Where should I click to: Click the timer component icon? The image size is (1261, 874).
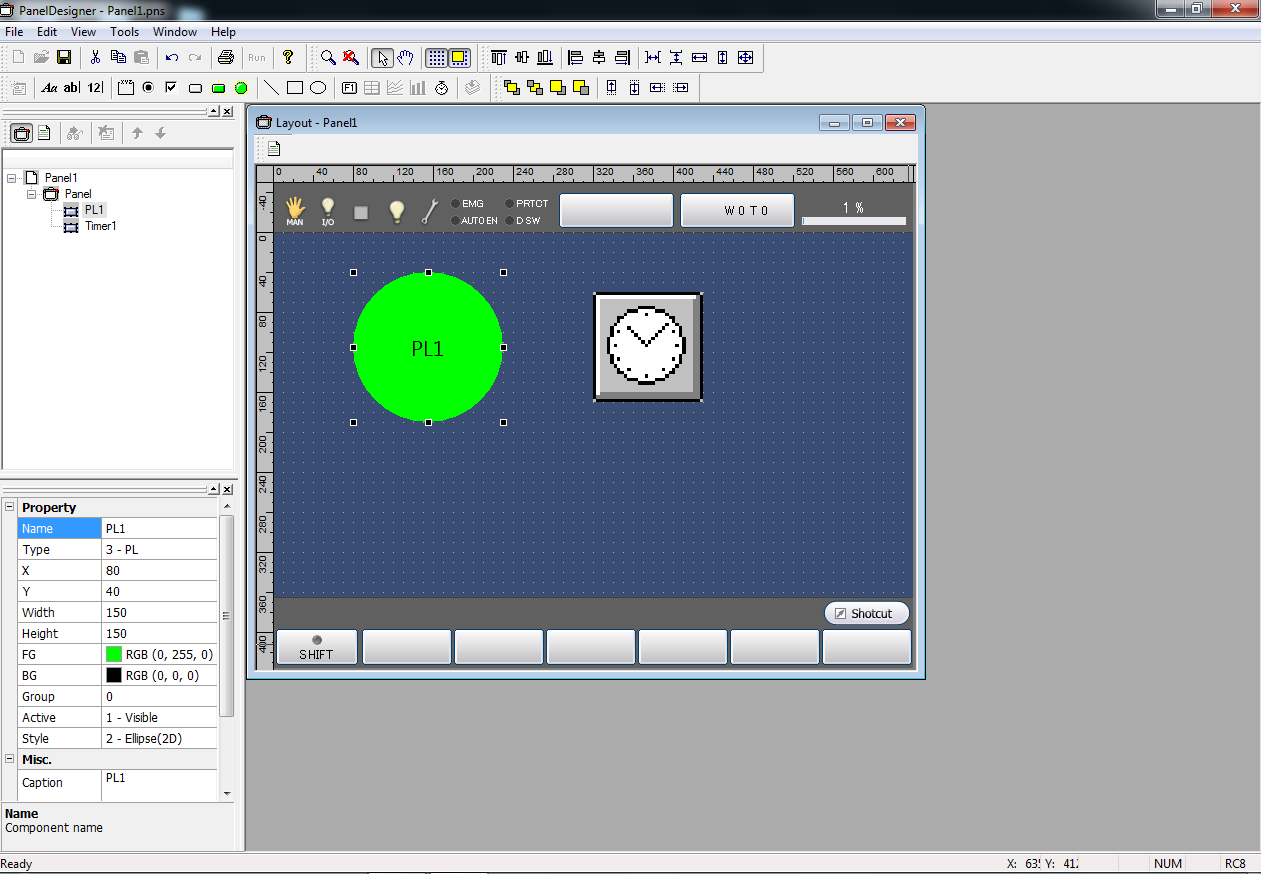tap(442, 88)
